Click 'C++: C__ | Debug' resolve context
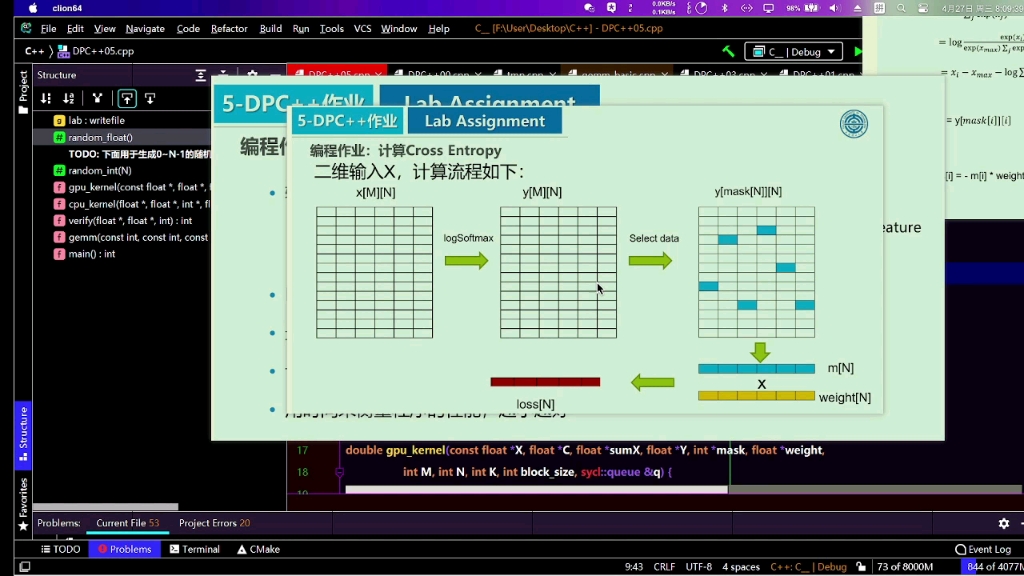This screenshot has width=1024, height=576. point(808,567)
